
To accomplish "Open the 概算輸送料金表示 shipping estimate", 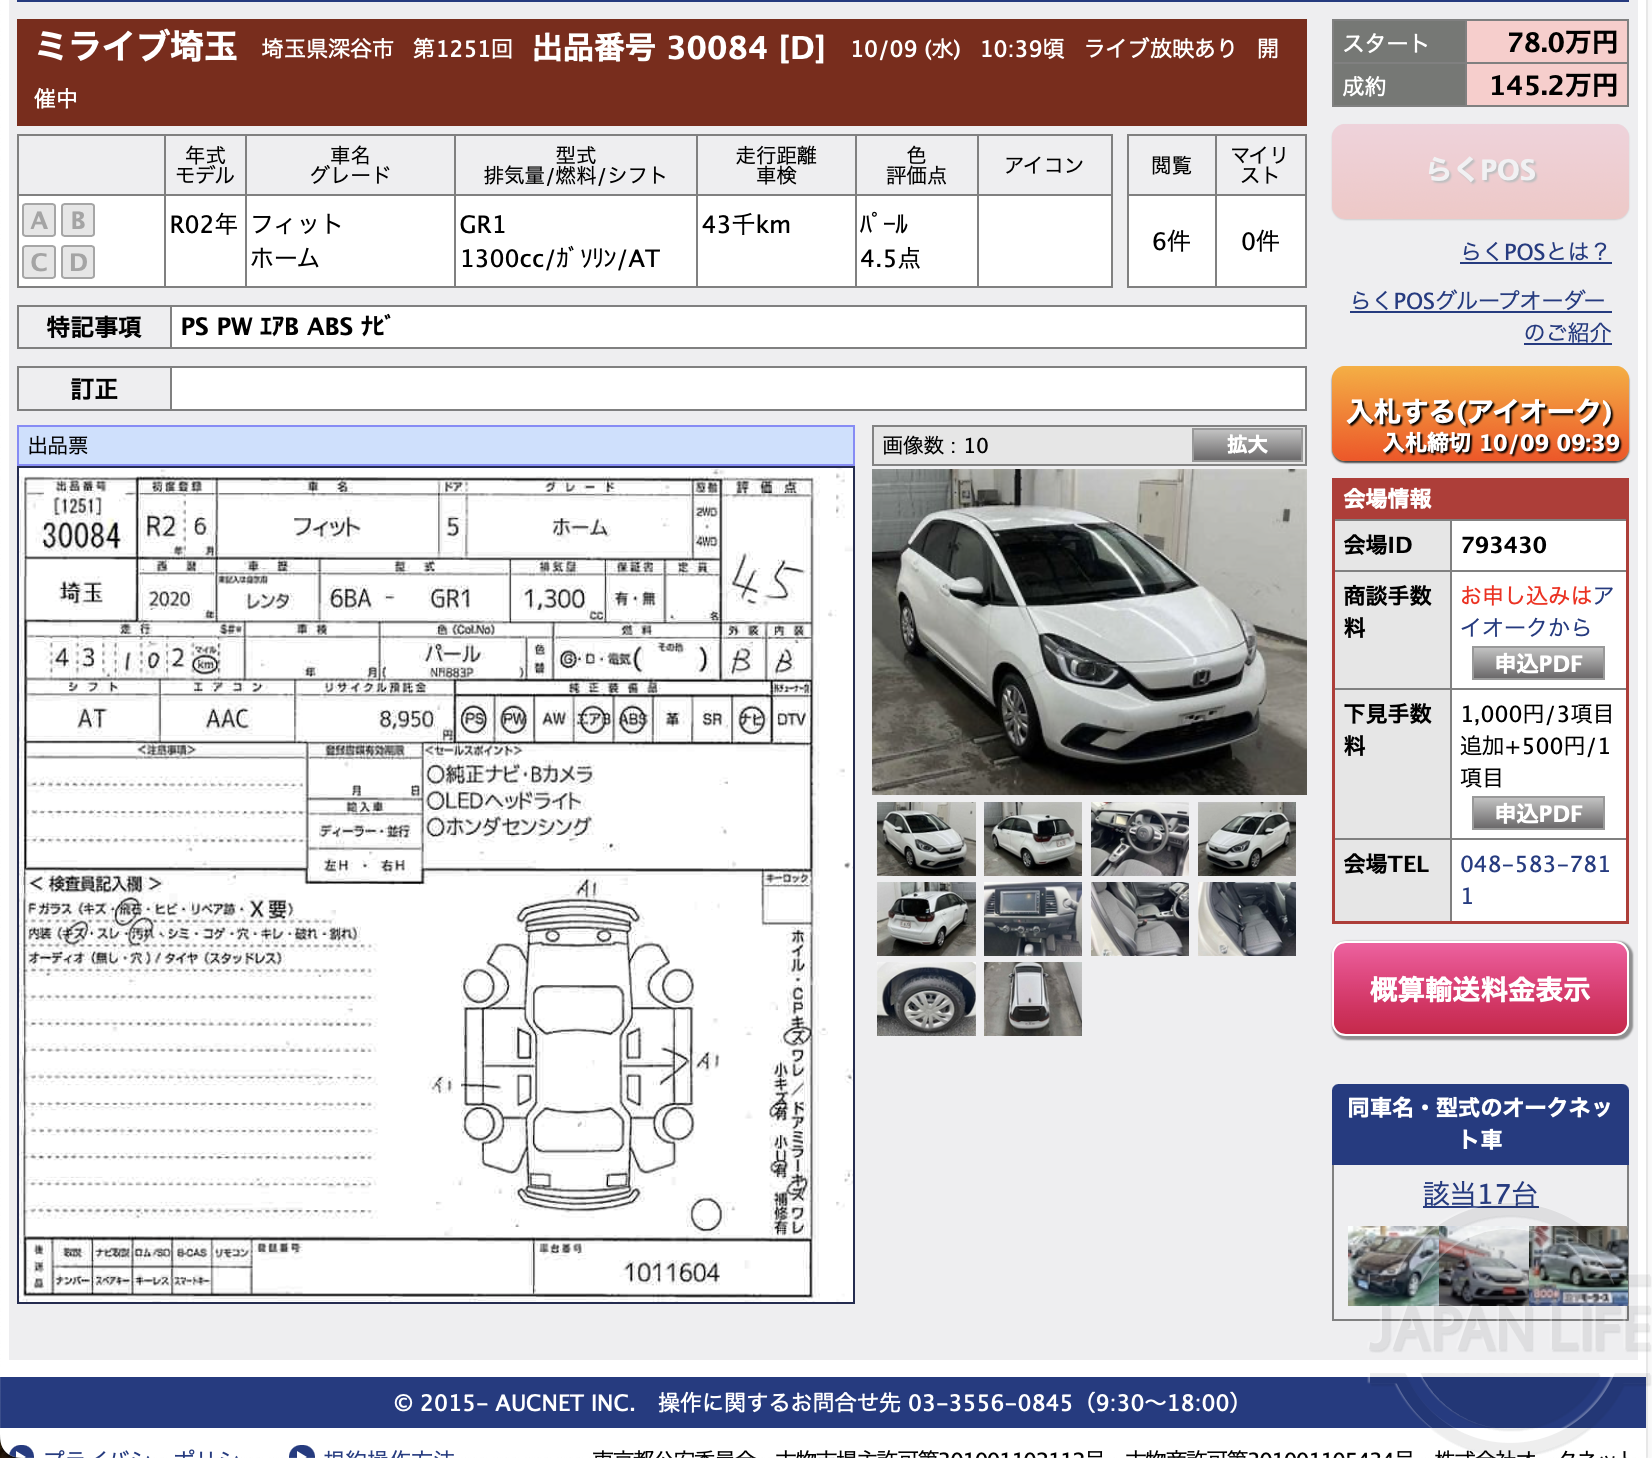I will tap(1479, 989).
